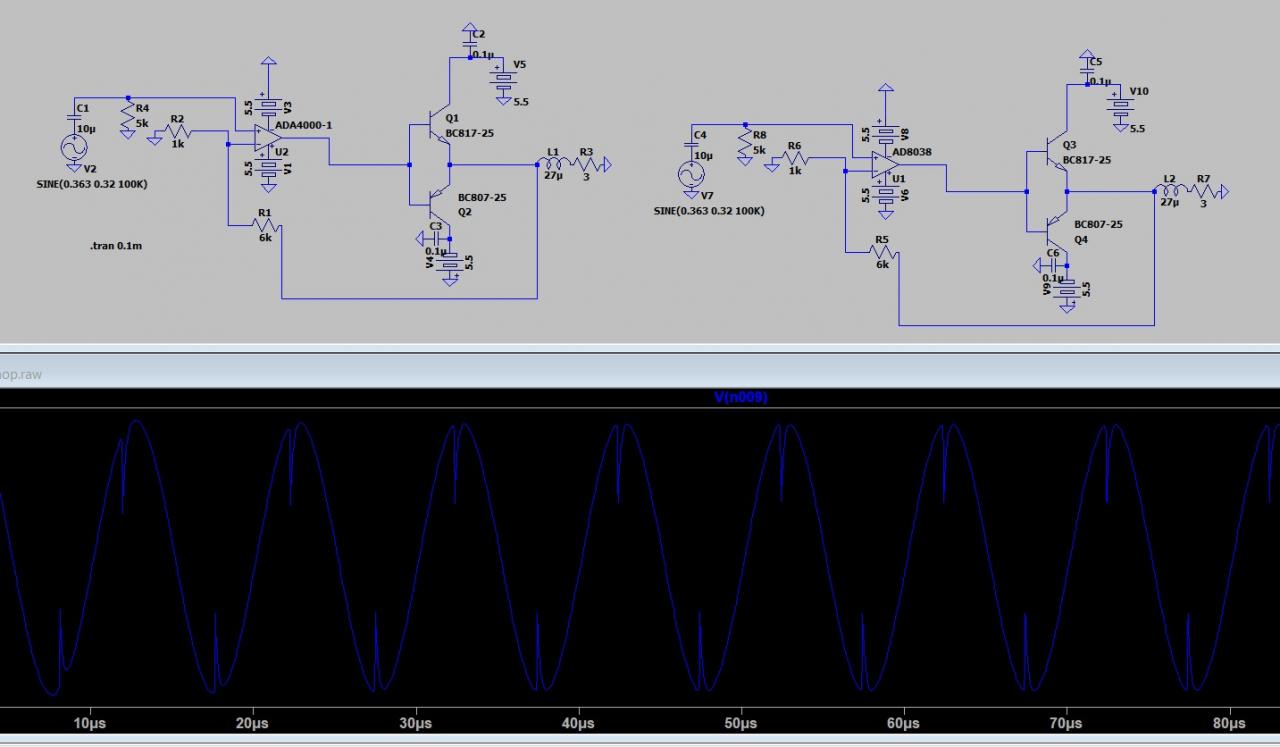Click the 10µs time axis label
Screen dimensions: 1280x747
tap(89, 723)
